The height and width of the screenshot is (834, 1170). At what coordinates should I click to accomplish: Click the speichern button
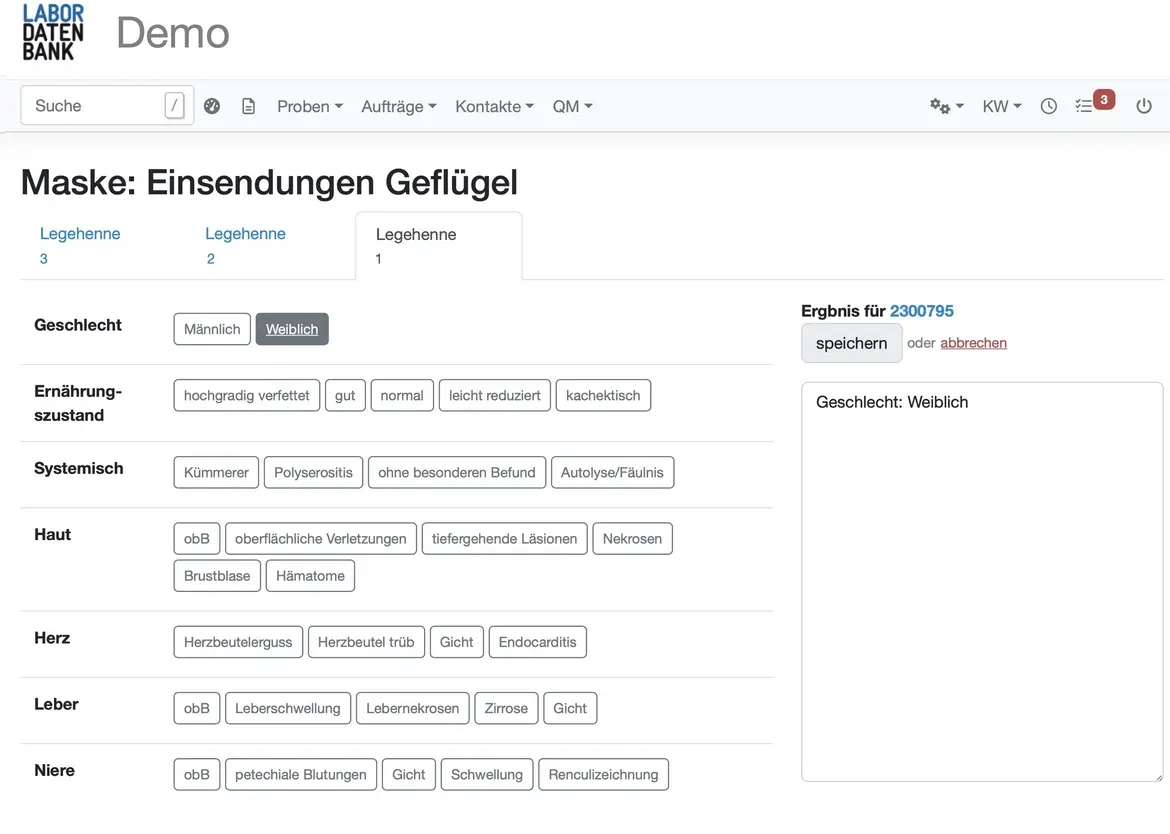click(x=851, y=342)
